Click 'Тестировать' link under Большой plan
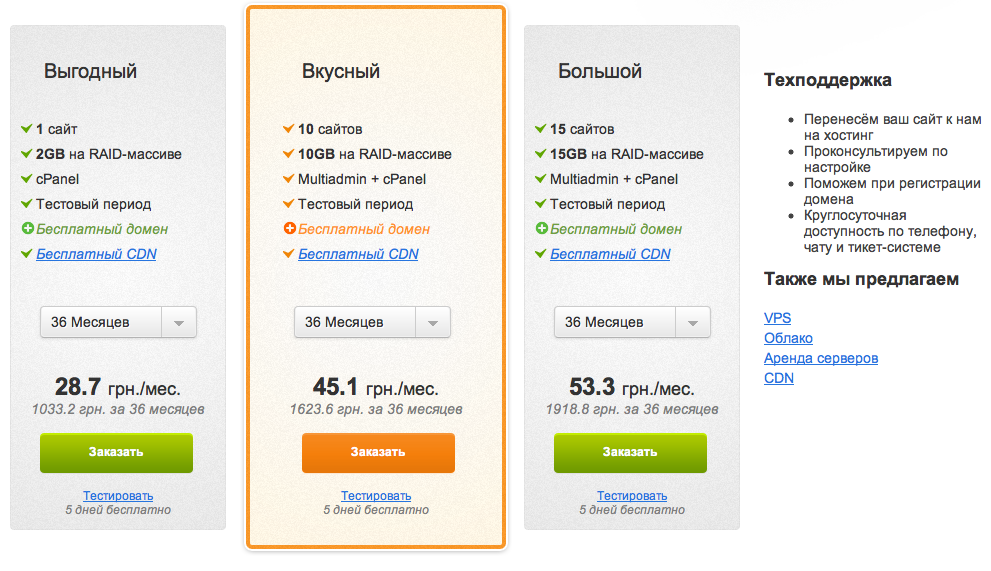Screen dimensions: 991x571 pos(632,496)
